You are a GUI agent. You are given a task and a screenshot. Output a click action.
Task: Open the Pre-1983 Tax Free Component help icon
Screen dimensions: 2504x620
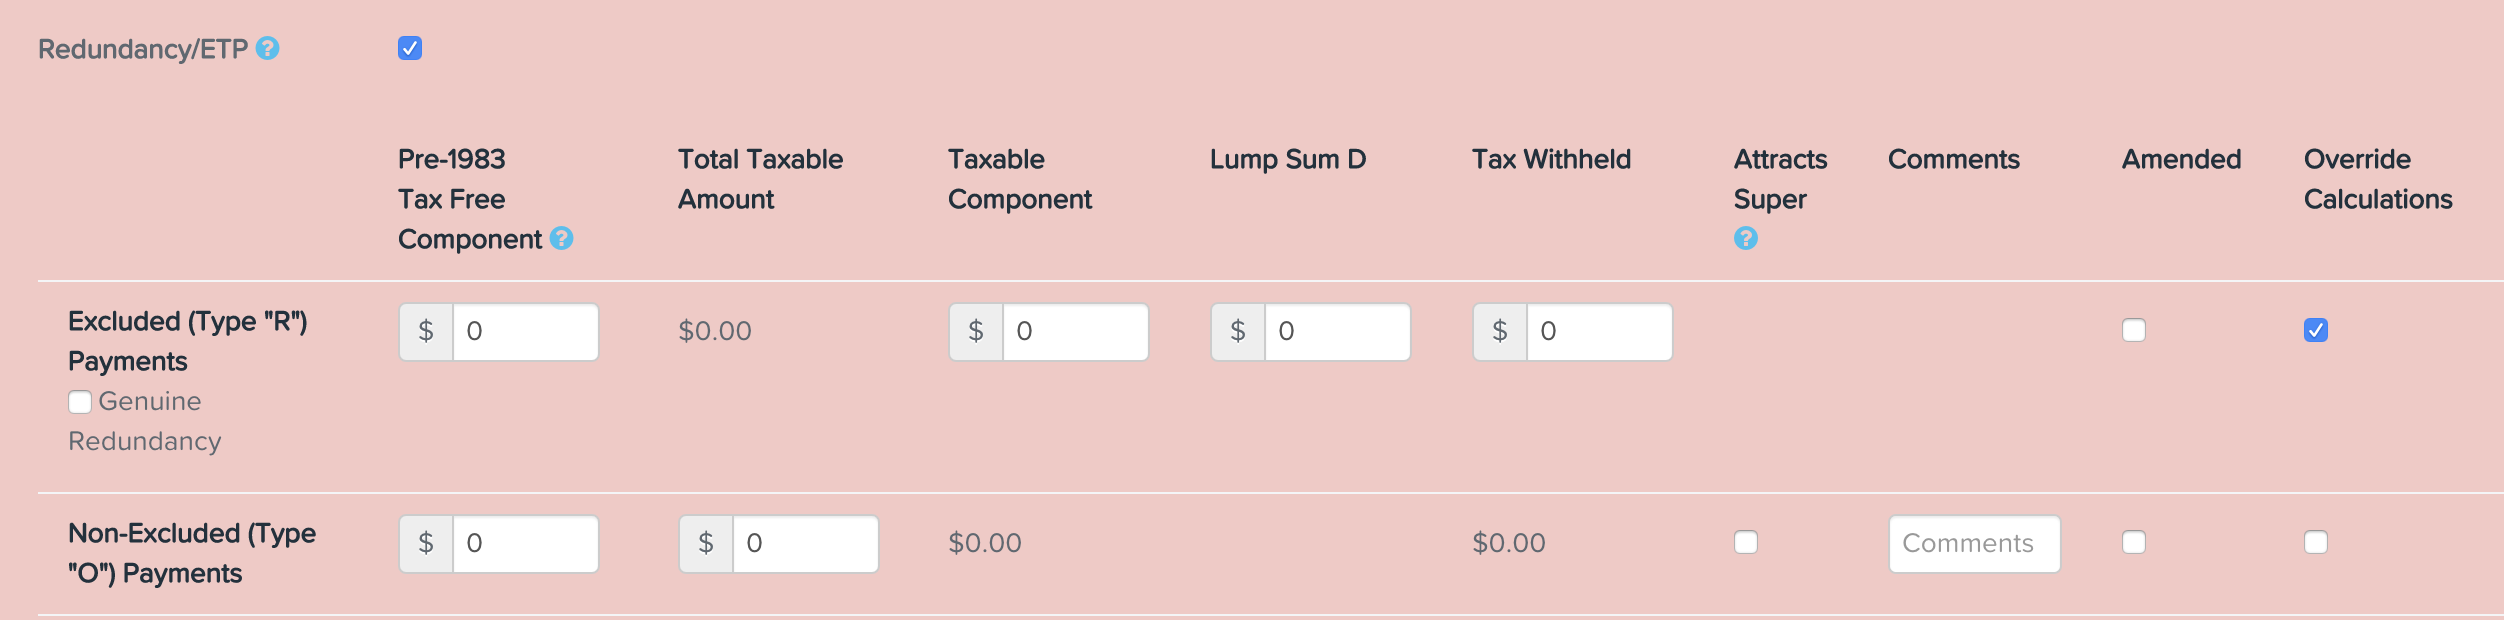tap(561, 238)
